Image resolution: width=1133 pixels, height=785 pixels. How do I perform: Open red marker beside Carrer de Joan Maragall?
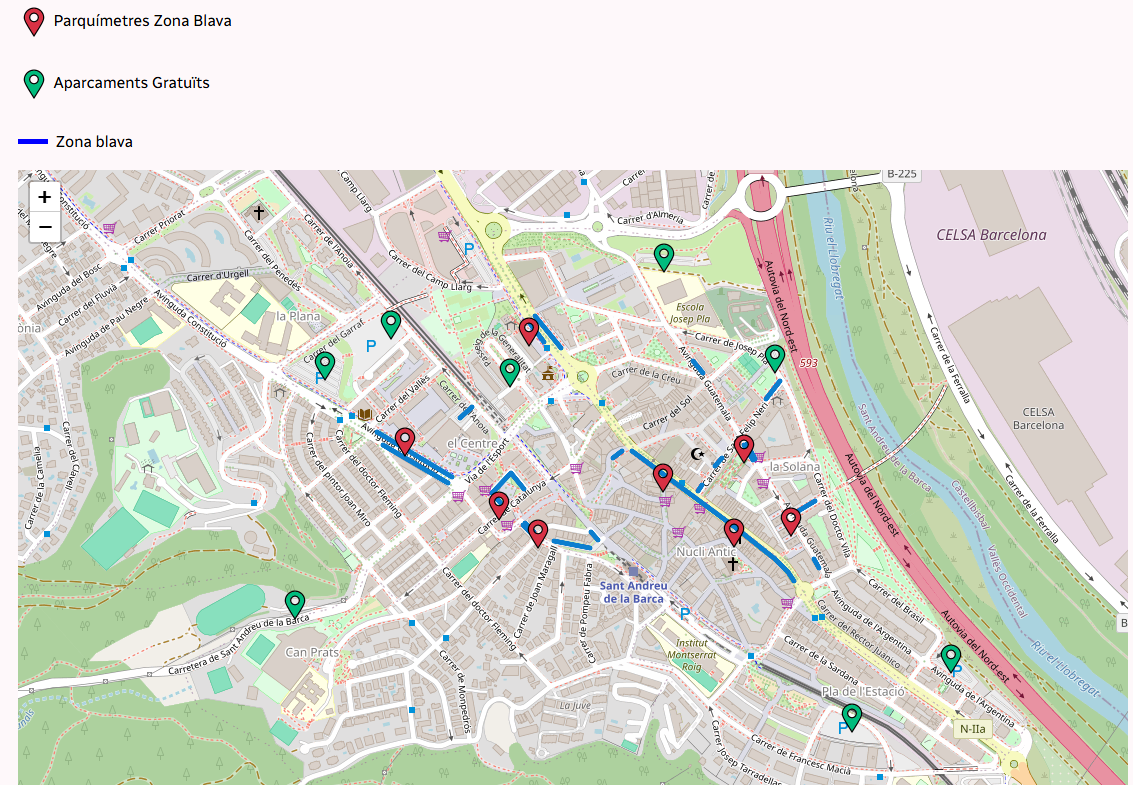[x=538, y=533]
